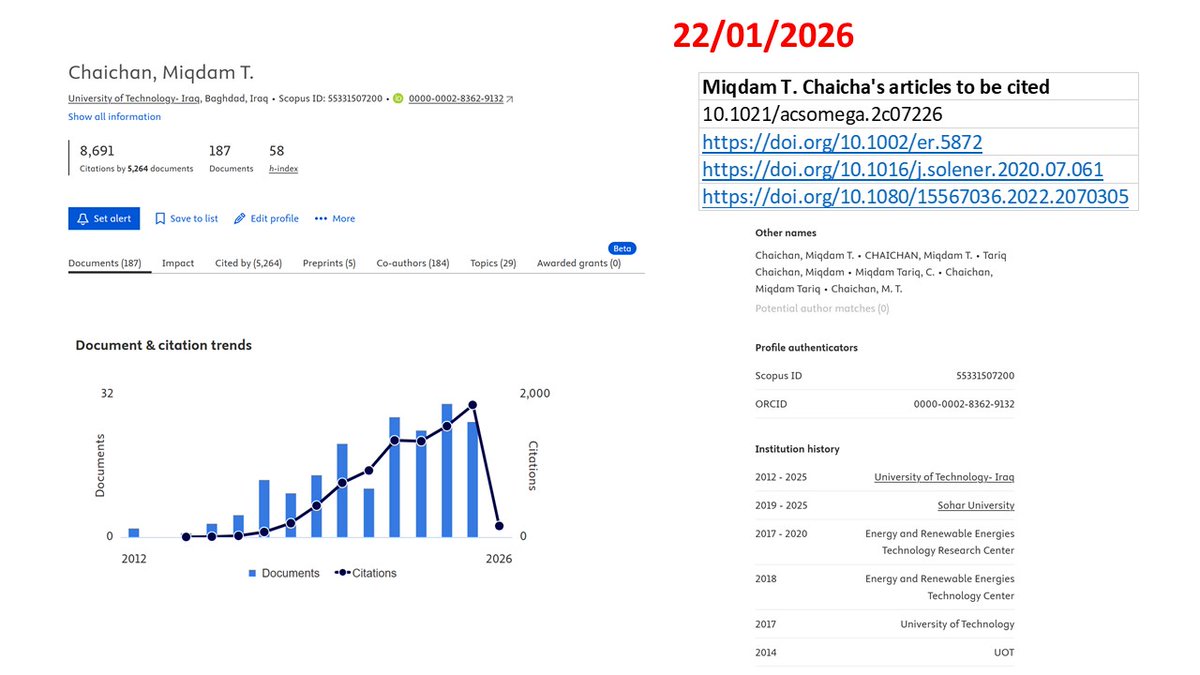Screen dimensions: 1200x675
Task: Open the Preprints (5) tab
Action: pos(329,264)
